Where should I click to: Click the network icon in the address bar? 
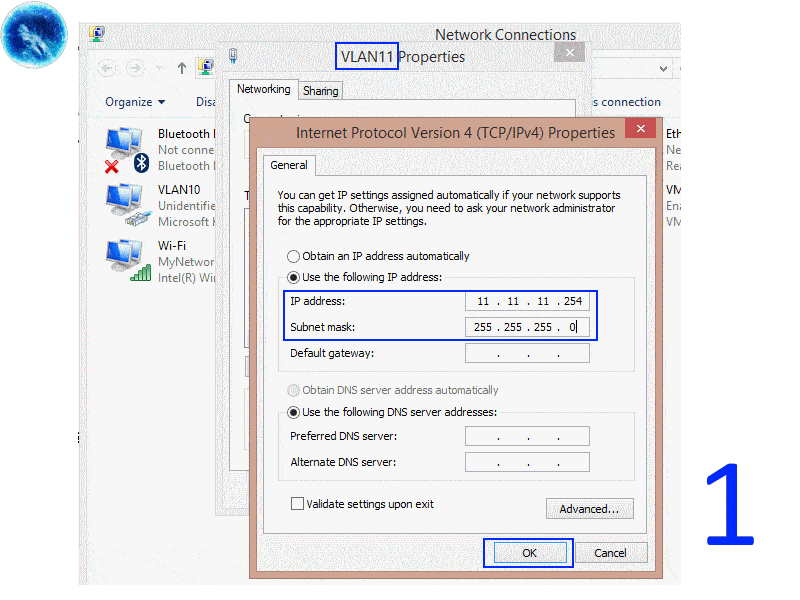coord(205,68)
